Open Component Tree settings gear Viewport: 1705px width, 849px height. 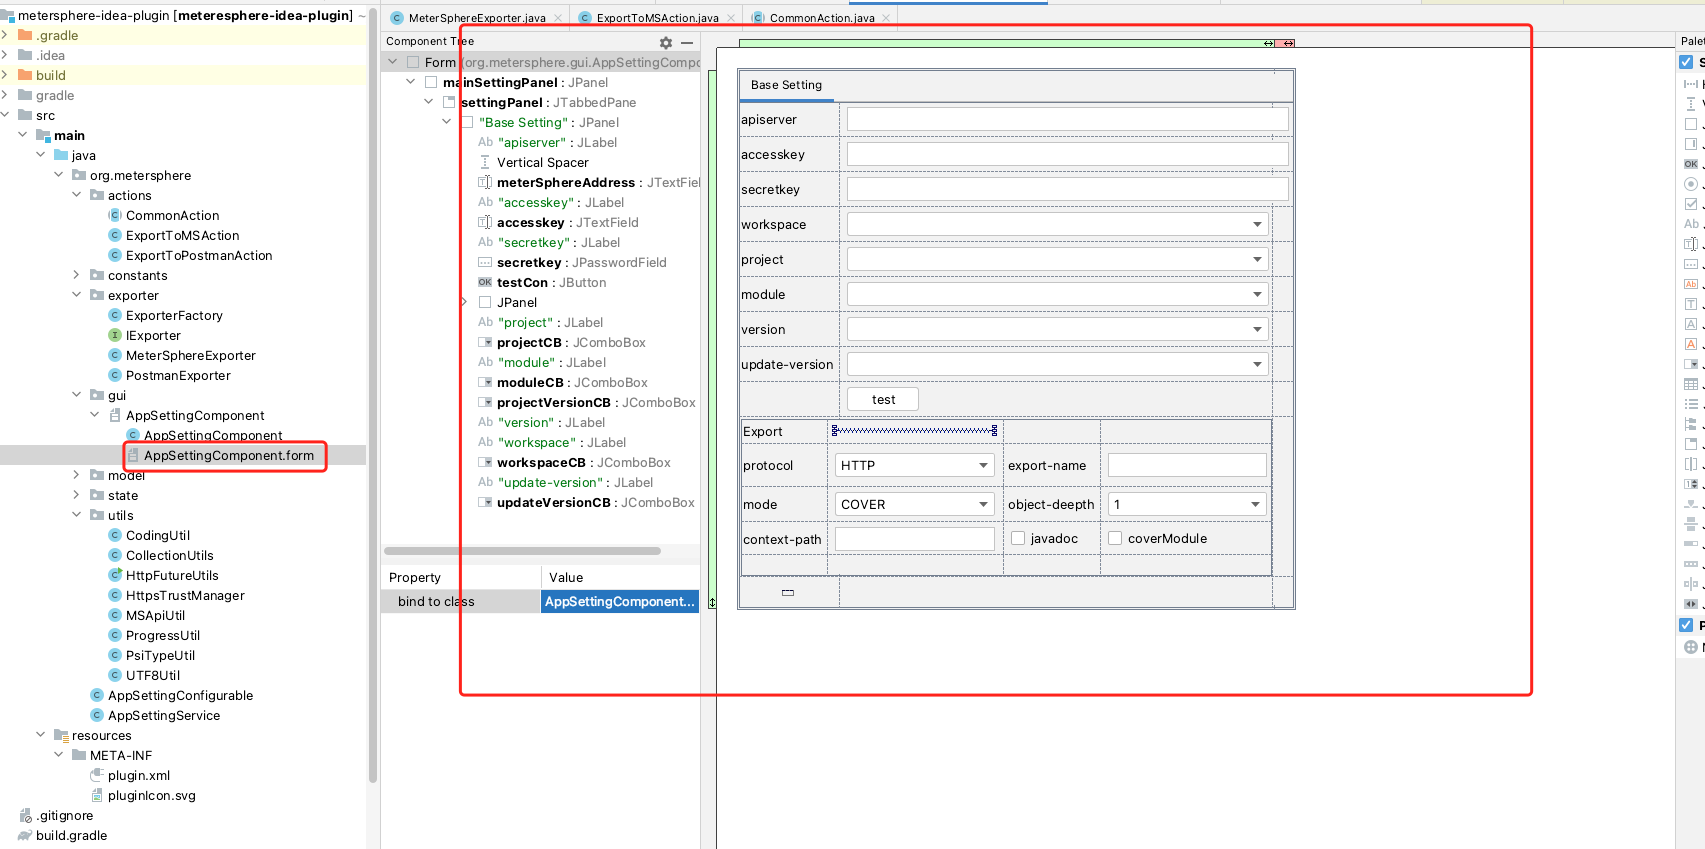click(x=666, y=43)
